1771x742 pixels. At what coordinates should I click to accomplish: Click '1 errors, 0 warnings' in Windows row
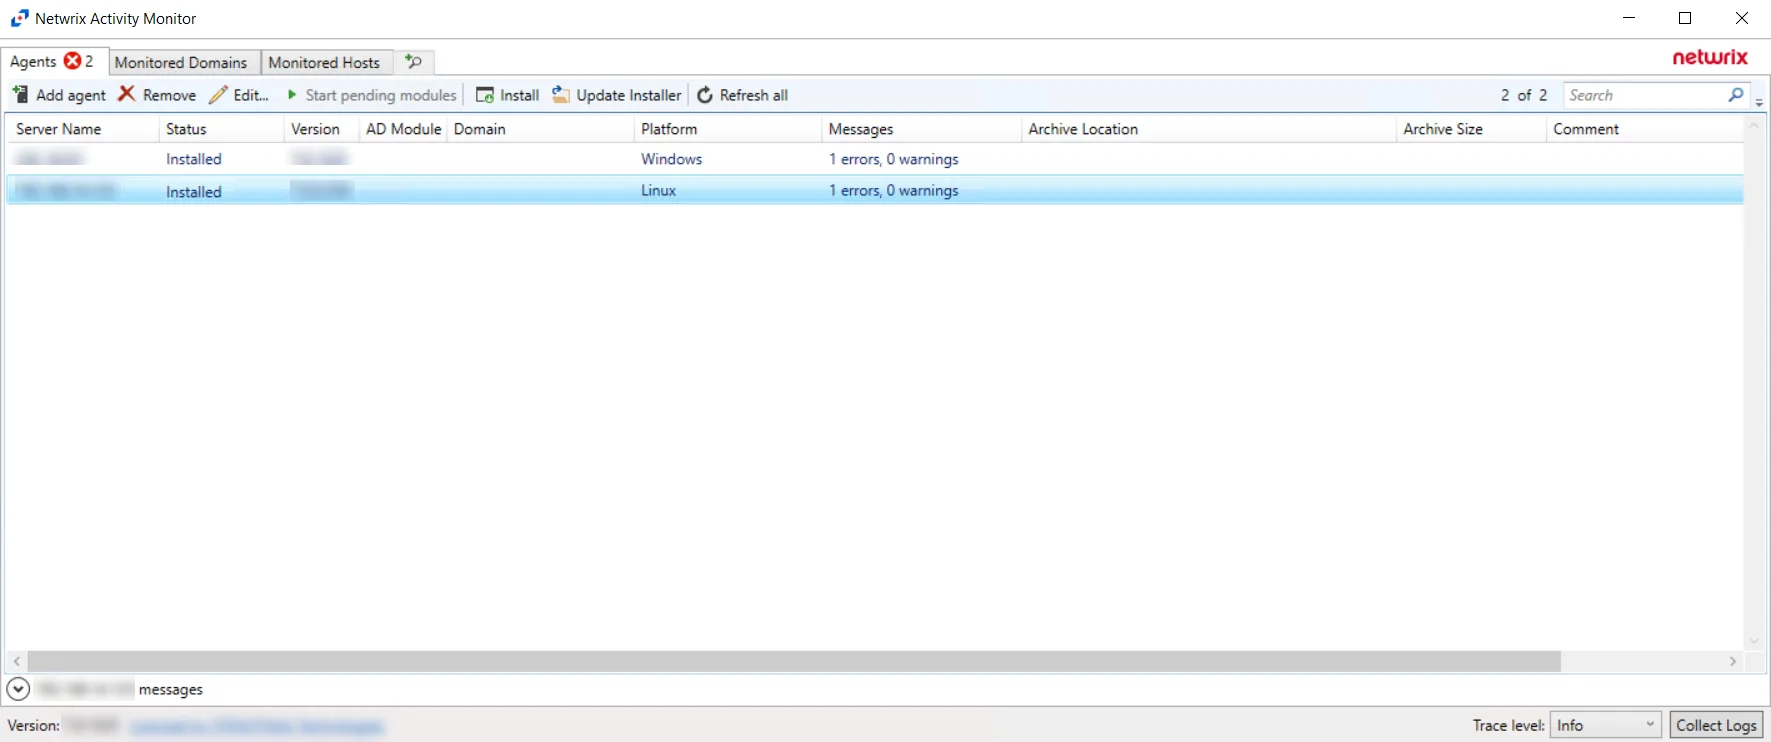click(x=894, y=159)
